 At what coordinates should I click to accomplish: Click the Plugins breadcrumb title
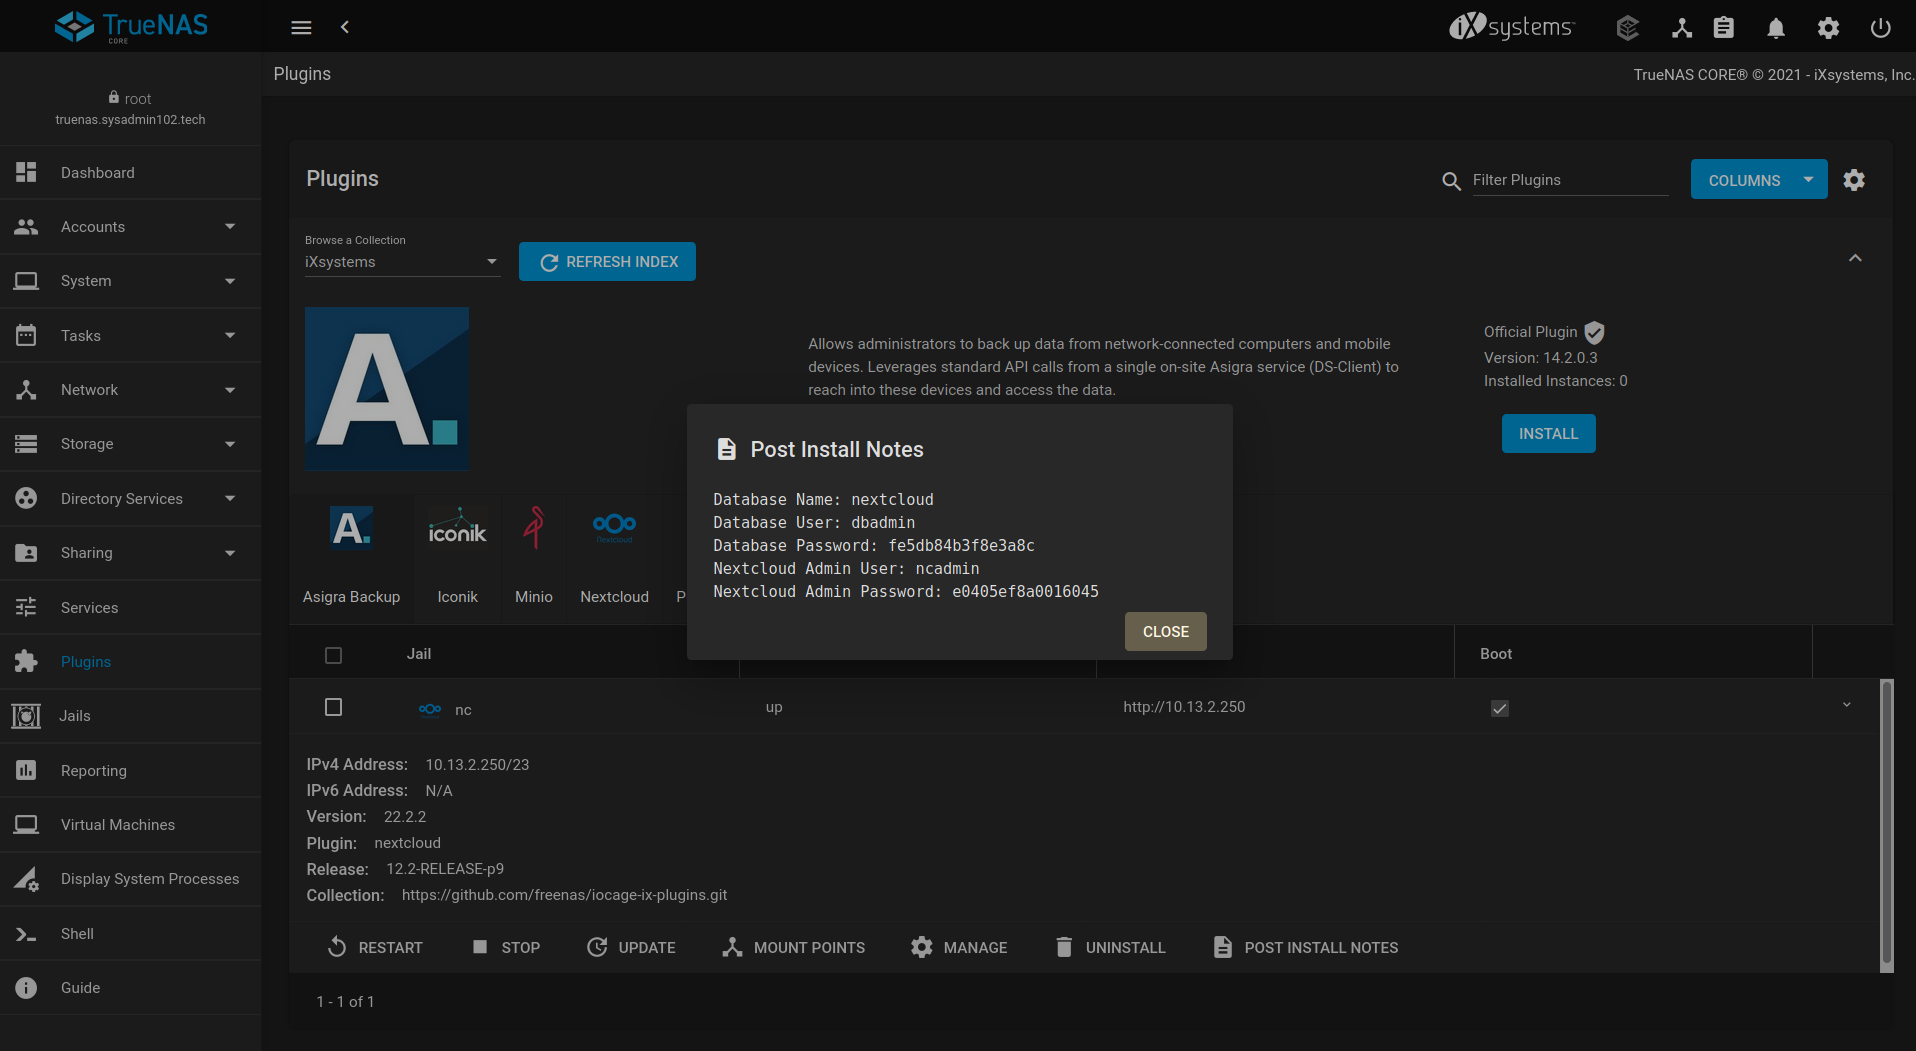click(302, 74)
